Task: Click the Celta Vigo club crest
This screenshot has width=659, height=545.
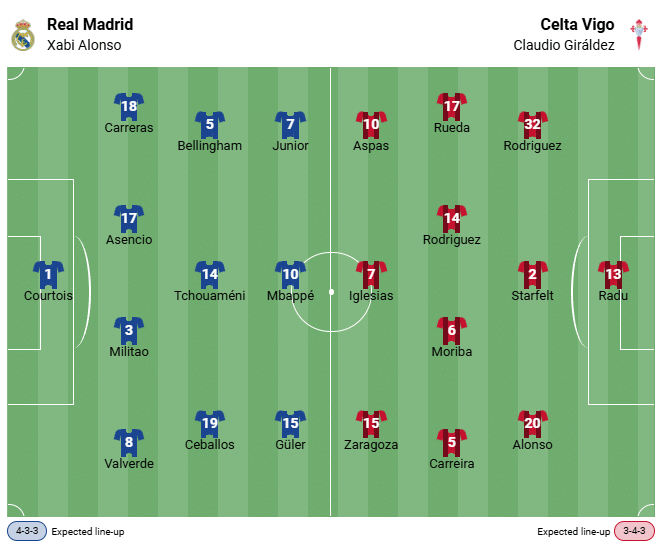Action: (638, 35)
